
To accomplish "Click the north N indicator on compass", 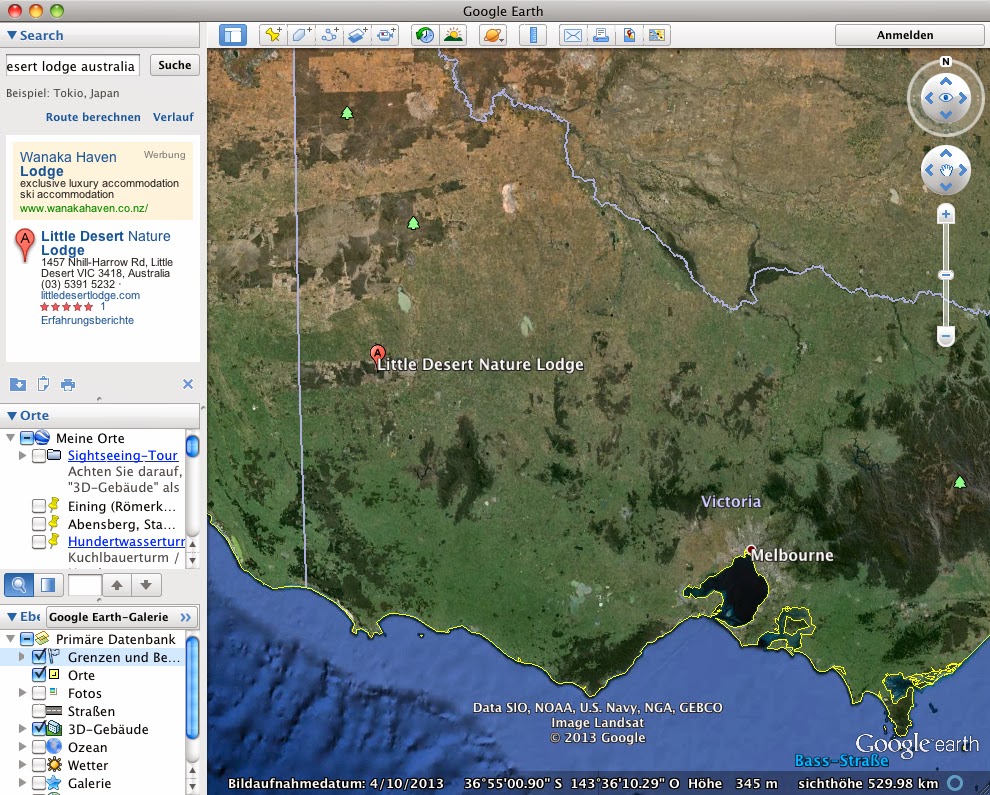I will 945,61.
